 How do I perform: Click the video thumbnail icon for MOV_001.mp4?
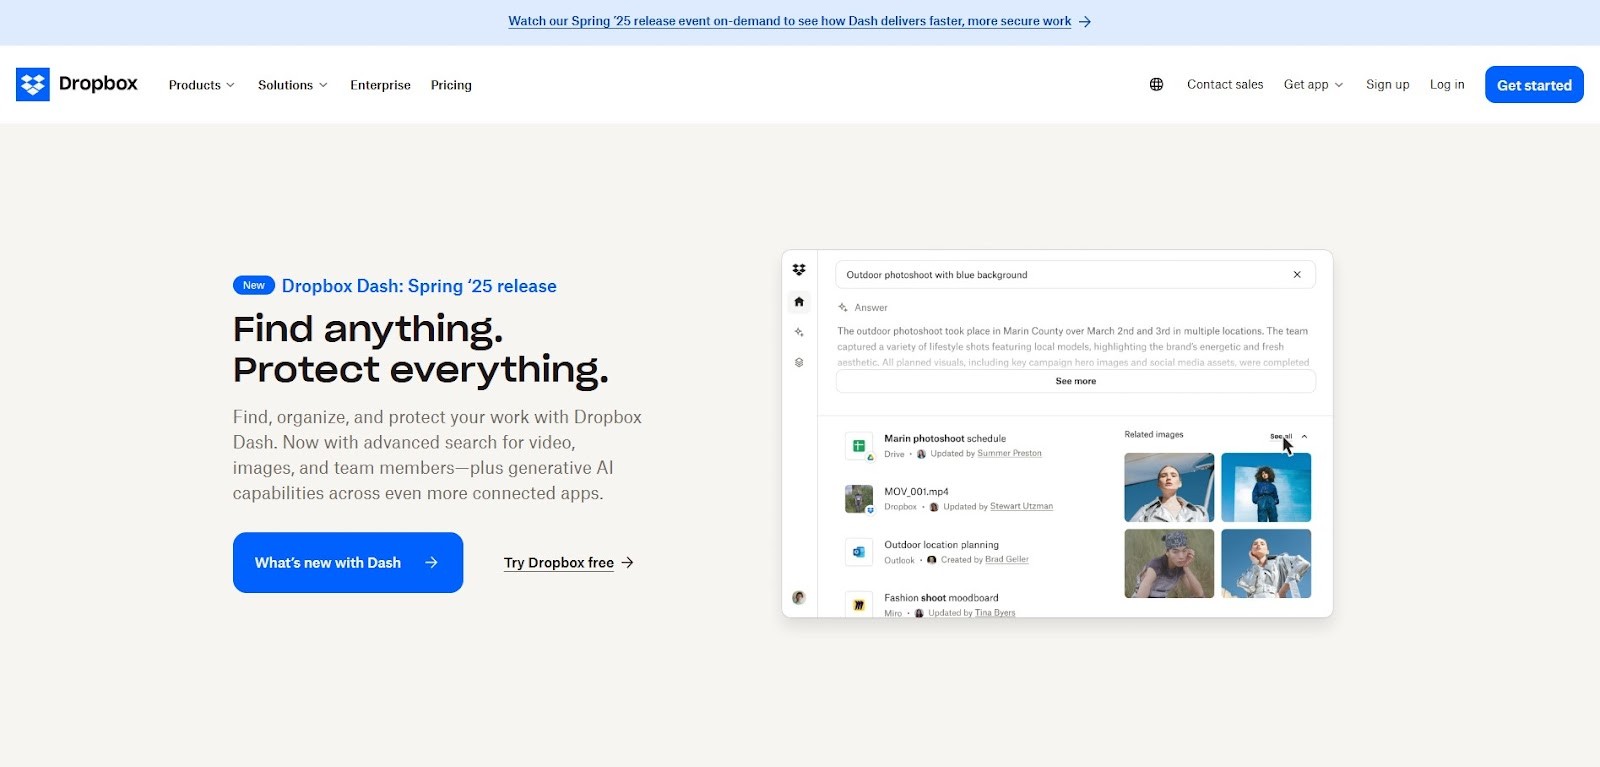tap(858, 498)
